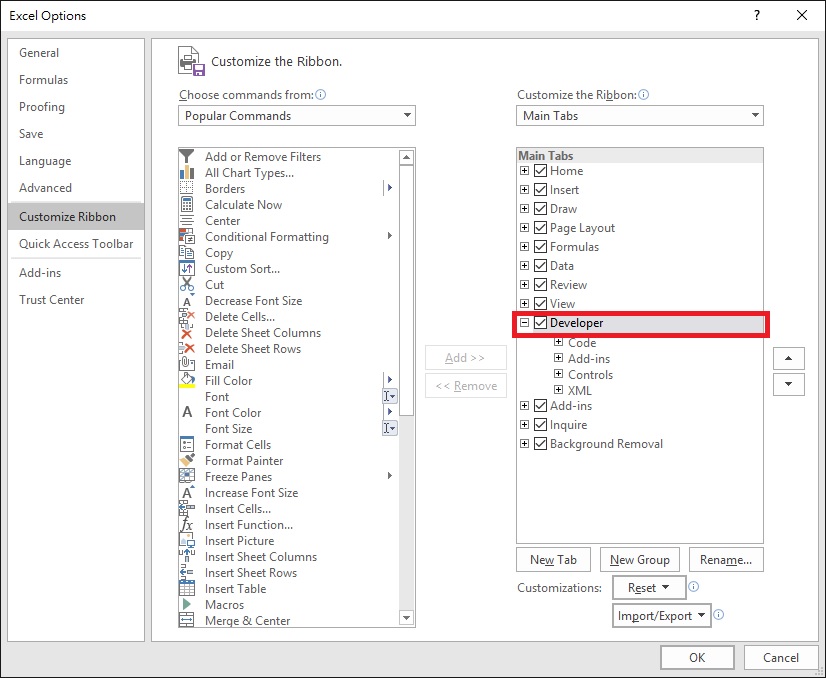
Task: Switch to the Proofing category
Action: (x=41, y=107)
